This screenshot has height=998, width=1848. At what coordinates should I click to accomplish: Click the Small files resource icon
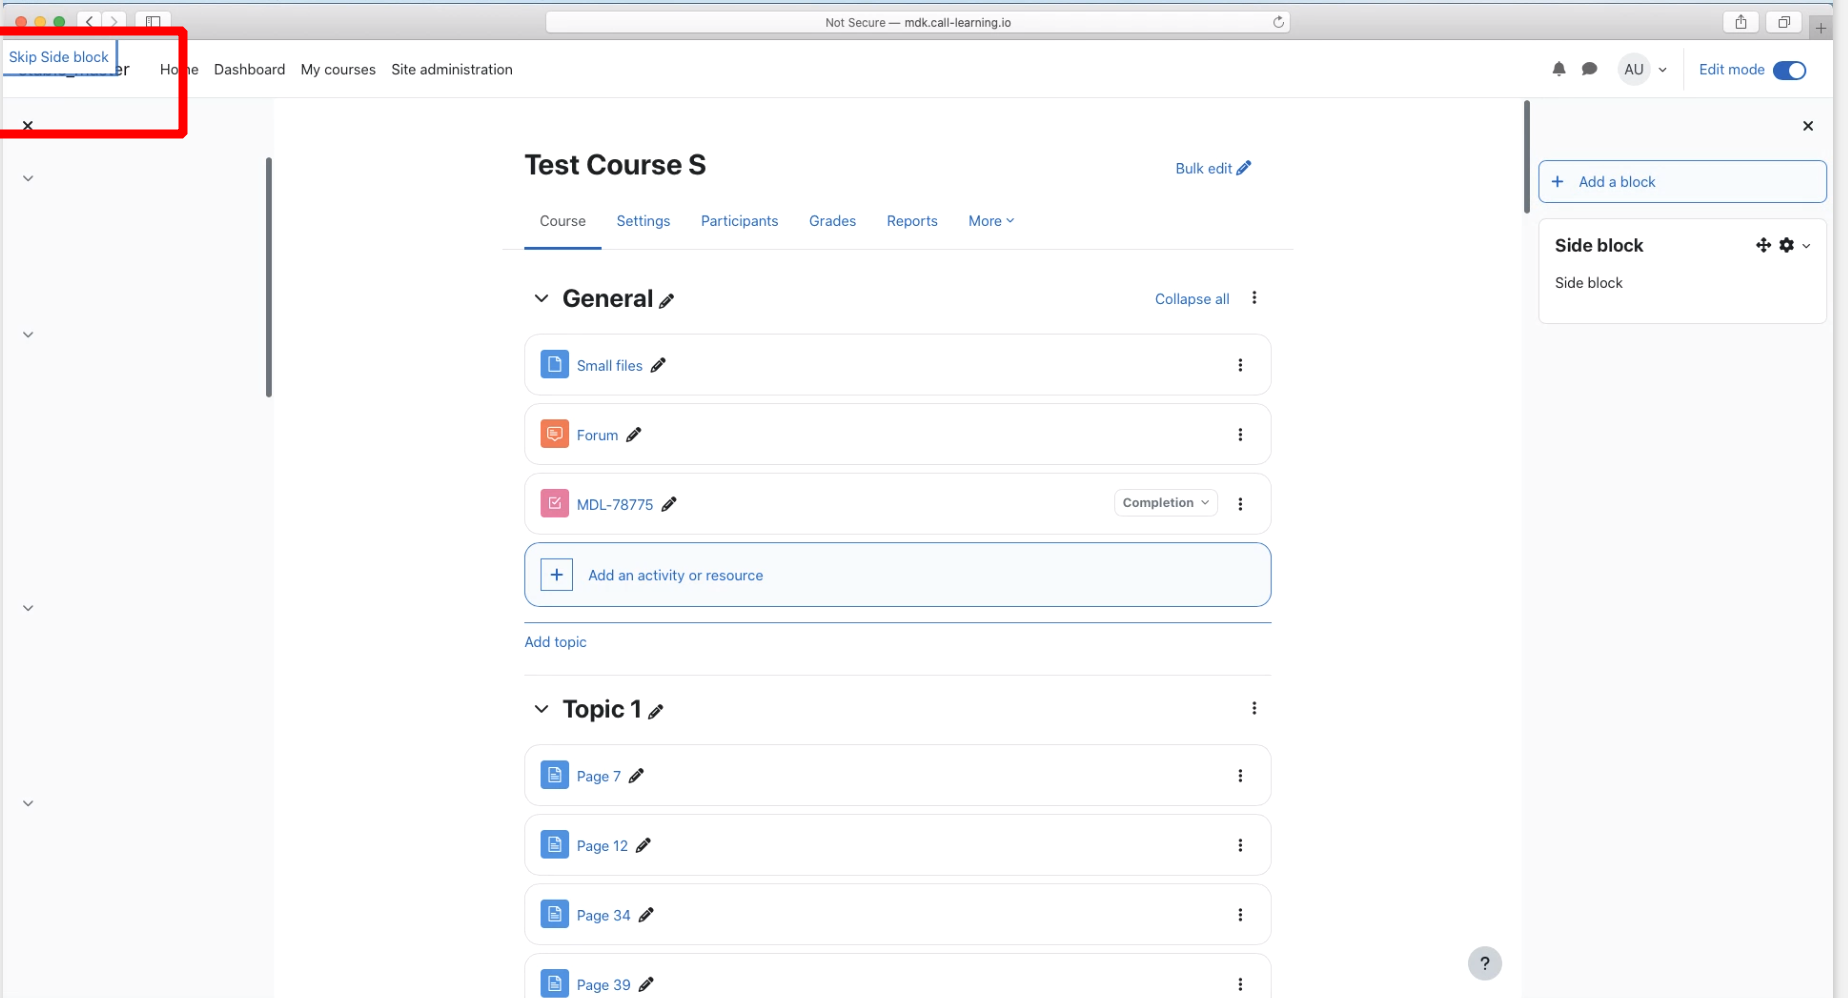click(555, 364)
